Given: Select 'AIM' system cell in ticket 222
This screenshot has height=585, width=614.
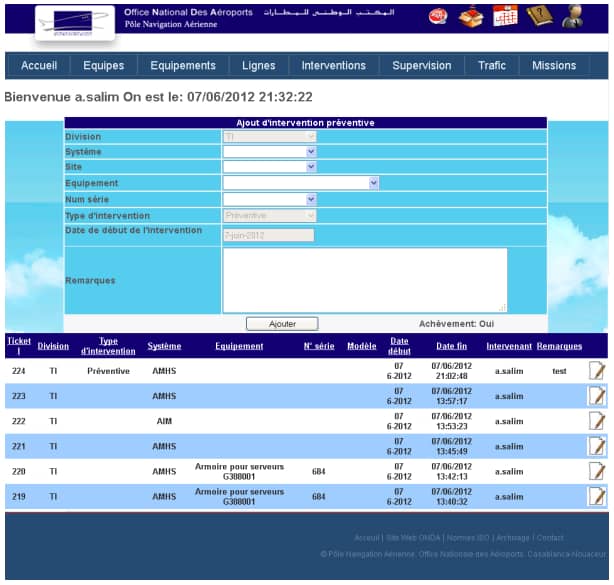Looking at the screenshot, I should (x=164, y=421).
